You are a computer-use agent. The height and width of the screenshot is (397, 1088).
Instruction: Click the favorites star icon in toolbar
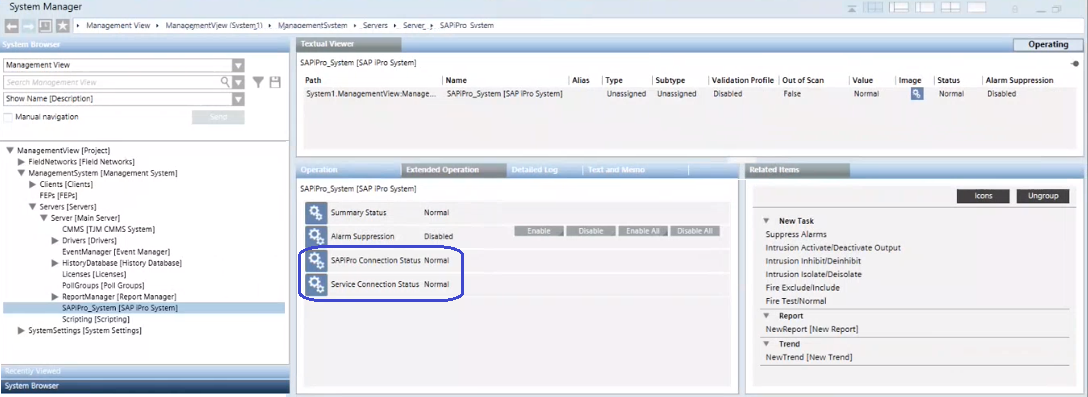coord(62,26)
